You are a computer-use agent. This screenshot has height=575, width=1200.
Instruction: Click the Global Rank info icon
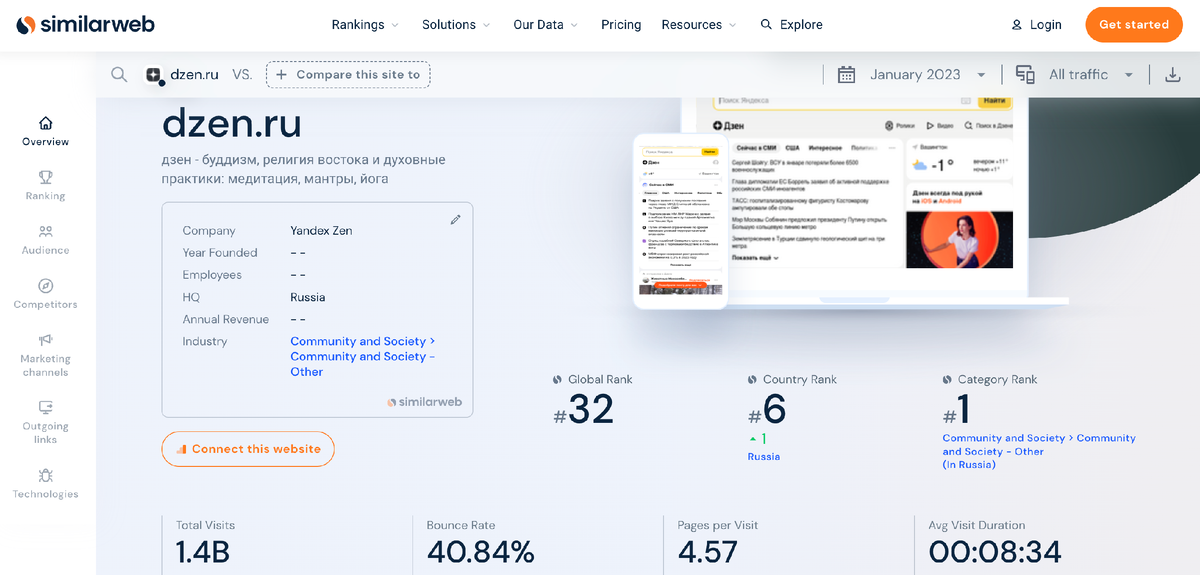557,380
